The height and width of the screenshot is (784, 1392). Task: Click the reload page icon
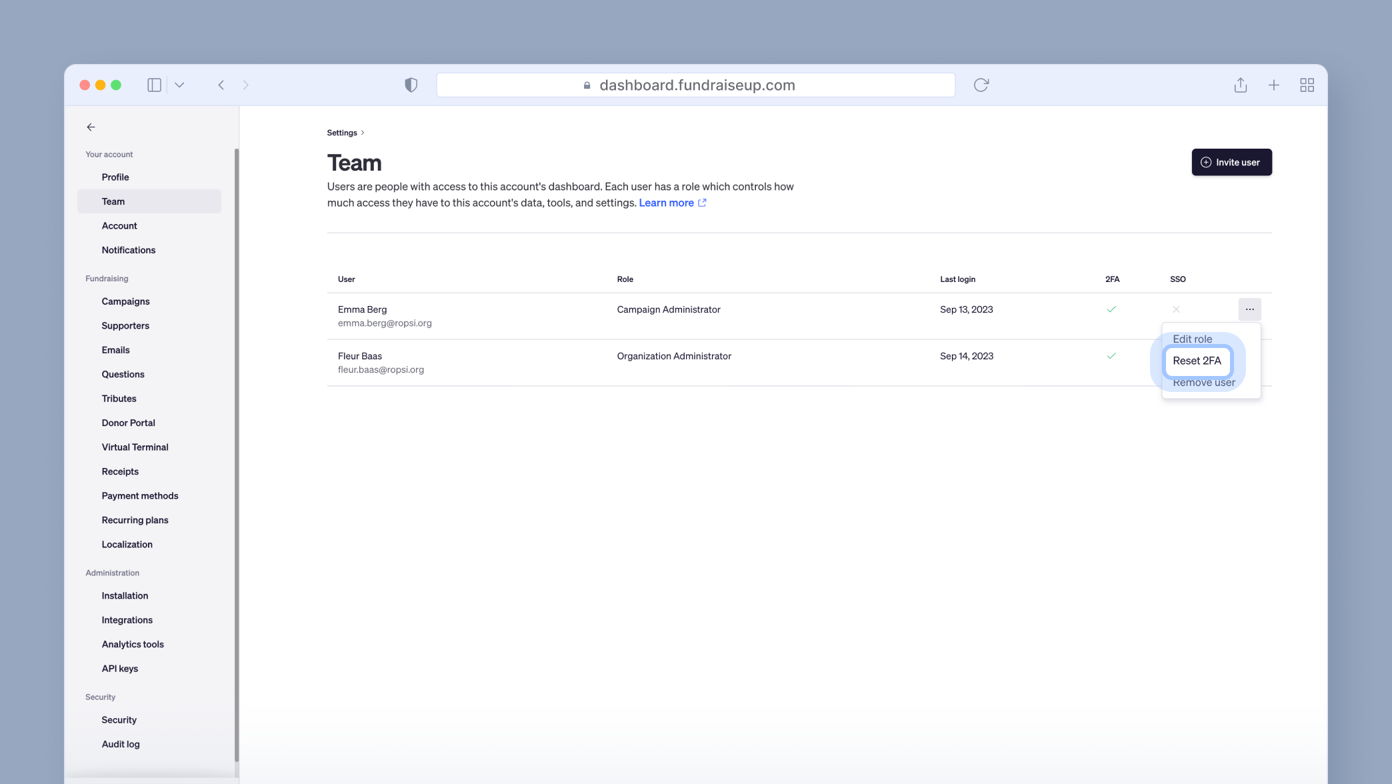[981, 85]
